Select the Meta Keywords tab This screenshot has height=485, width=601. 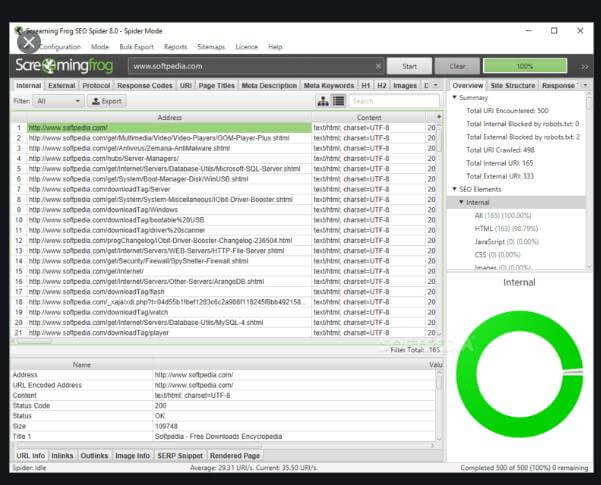tap(329, 85)
